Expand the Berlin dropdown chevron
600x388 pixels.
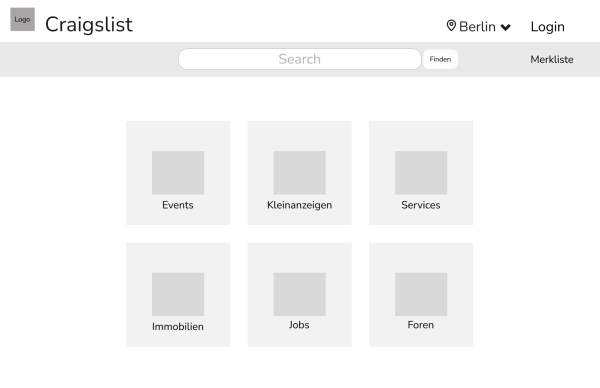pos(505,27)
